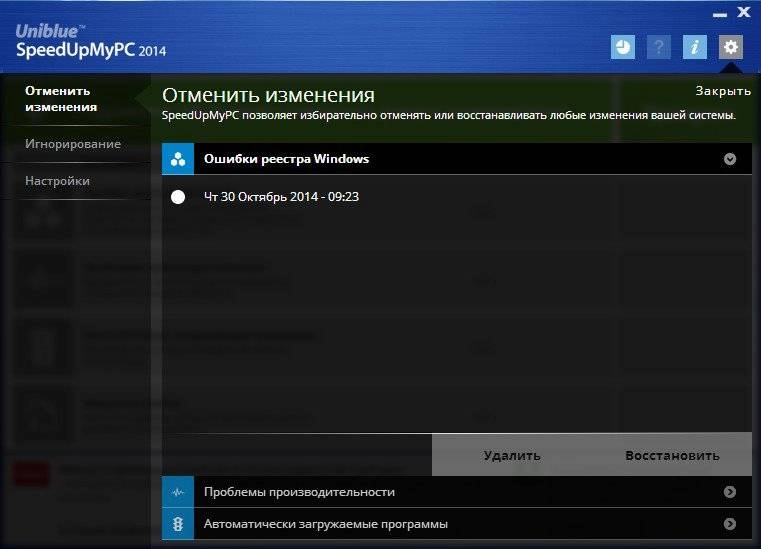Click the startup programs traffic-light icon

[178, 524]
